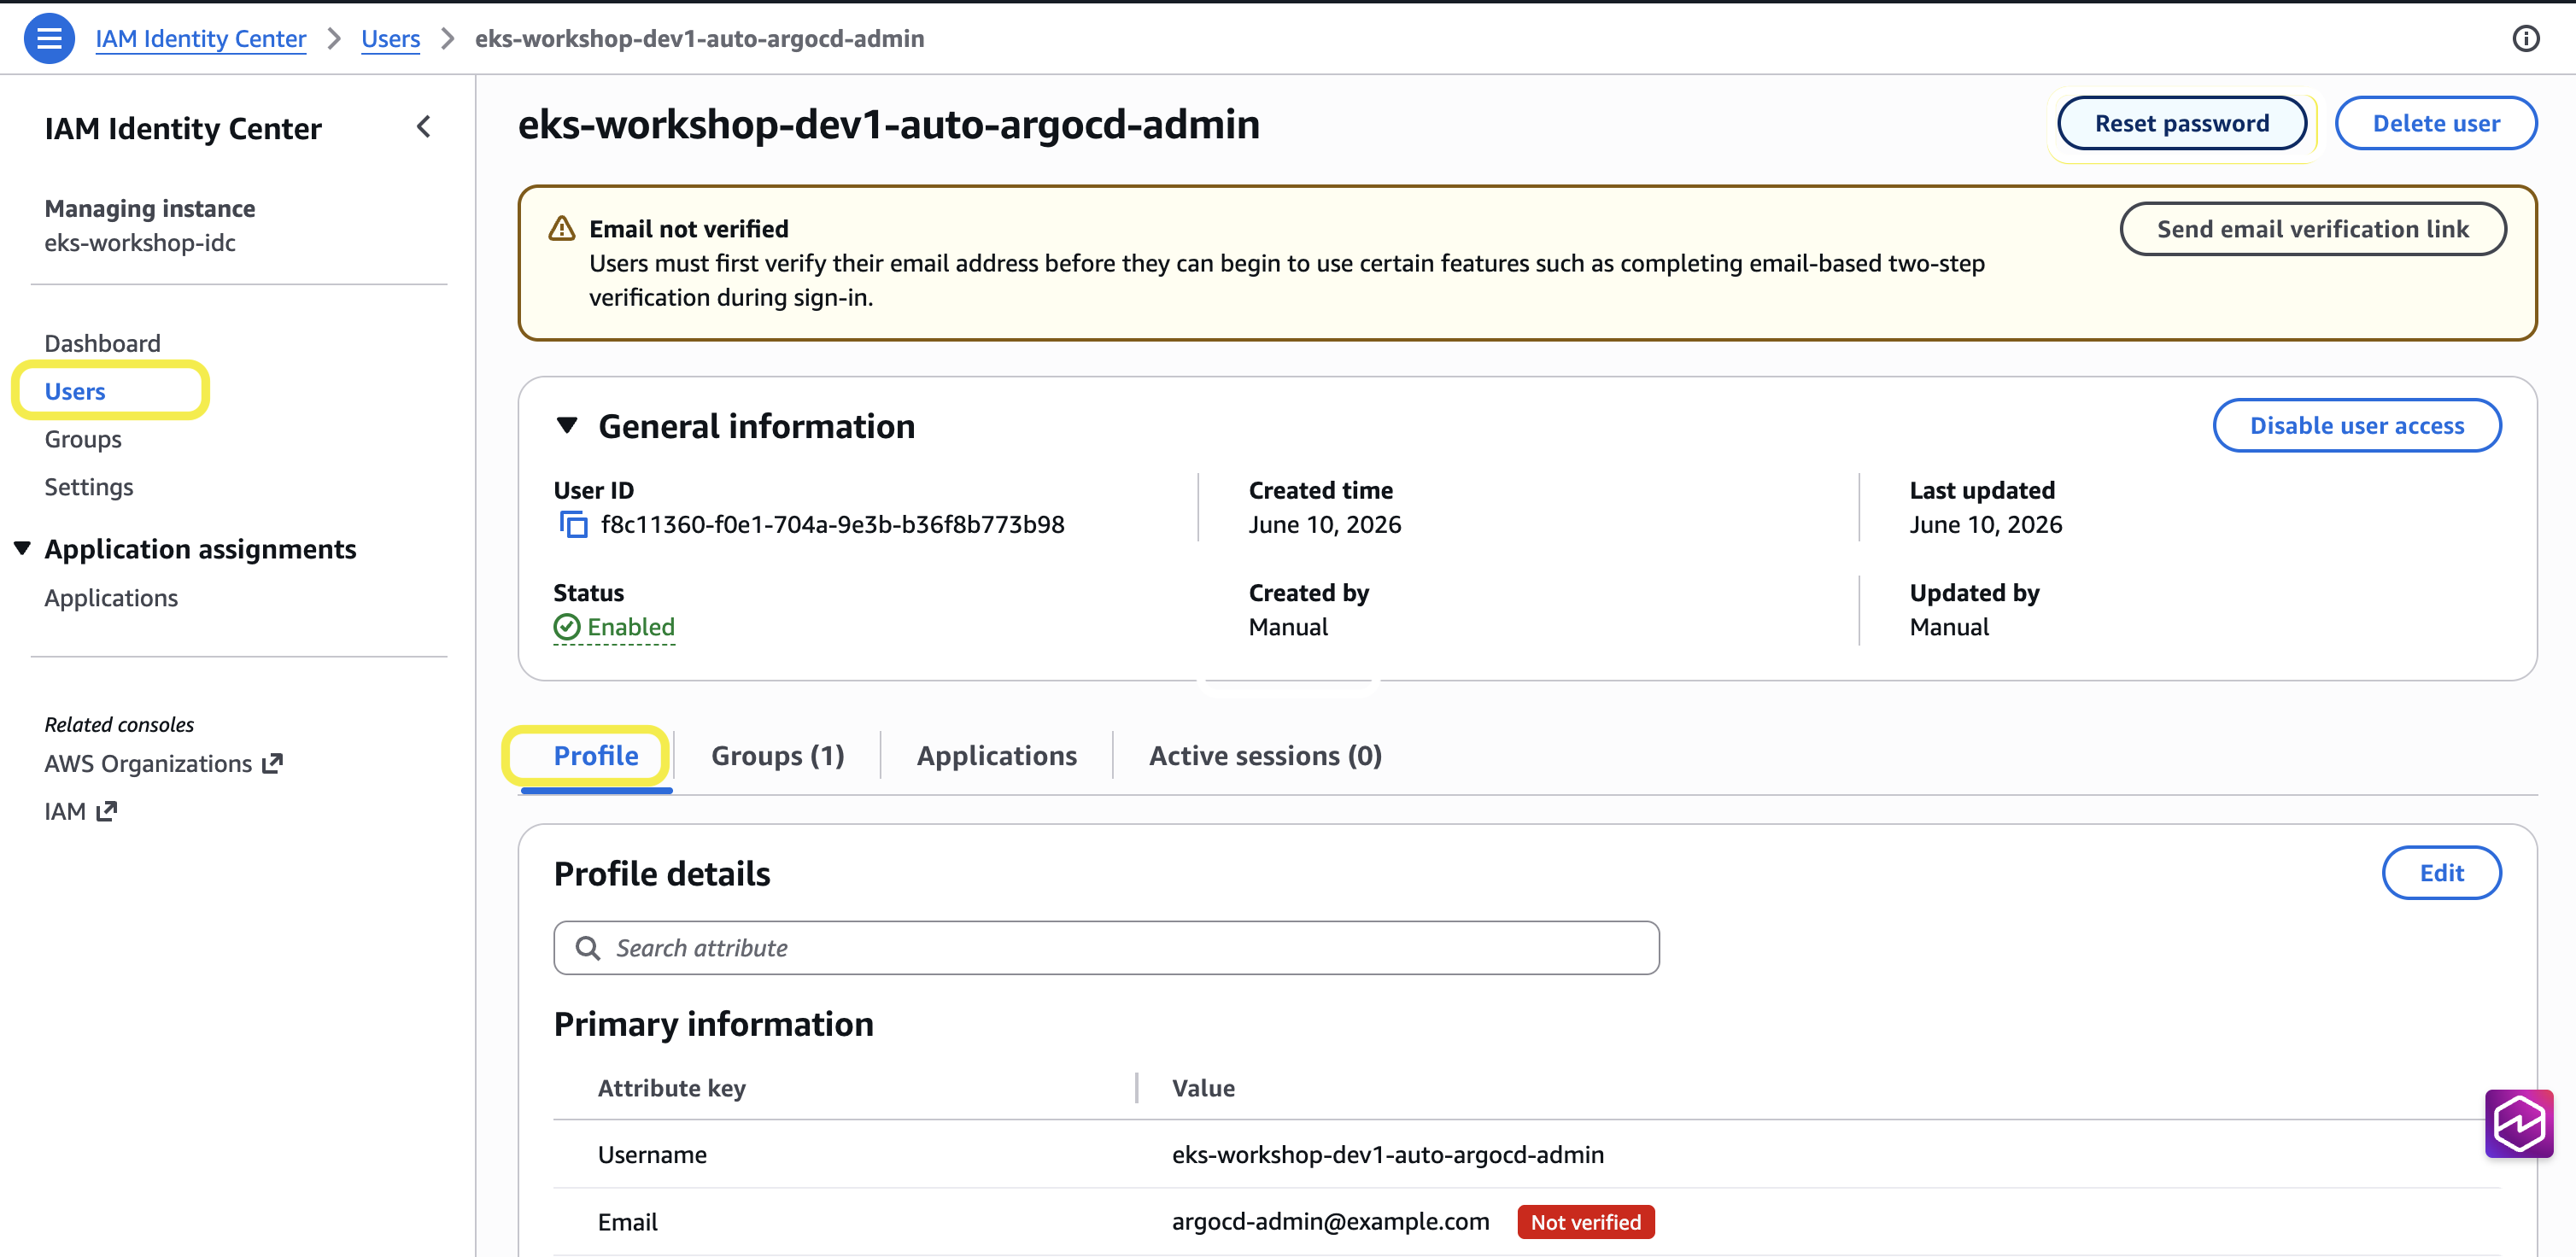
Task: Collapse the Application assignments section
Action: (22, 548)
